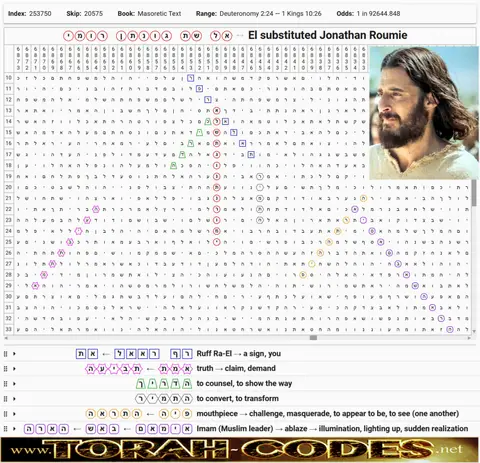Click the down arrow of the vertical scrollbar
Image resolution: width=480 pixels, height=463 pixels.
474,331
